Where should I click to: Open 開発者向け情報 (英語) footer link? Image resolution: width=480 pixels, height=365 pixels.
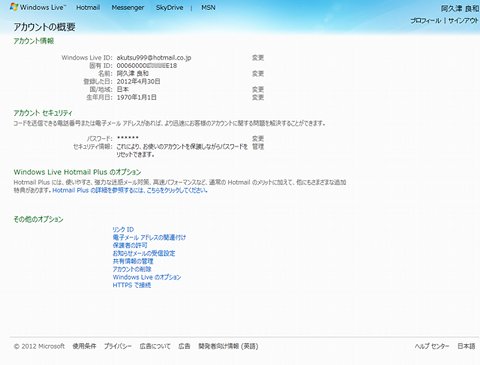click(228, 346)
